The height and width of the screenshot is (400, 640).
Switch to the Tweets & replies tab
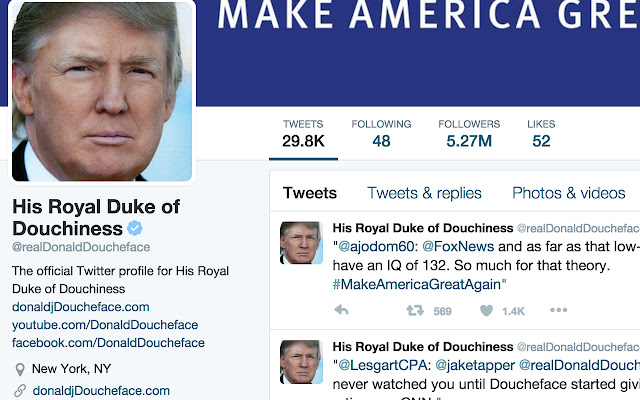click(424, 193)
